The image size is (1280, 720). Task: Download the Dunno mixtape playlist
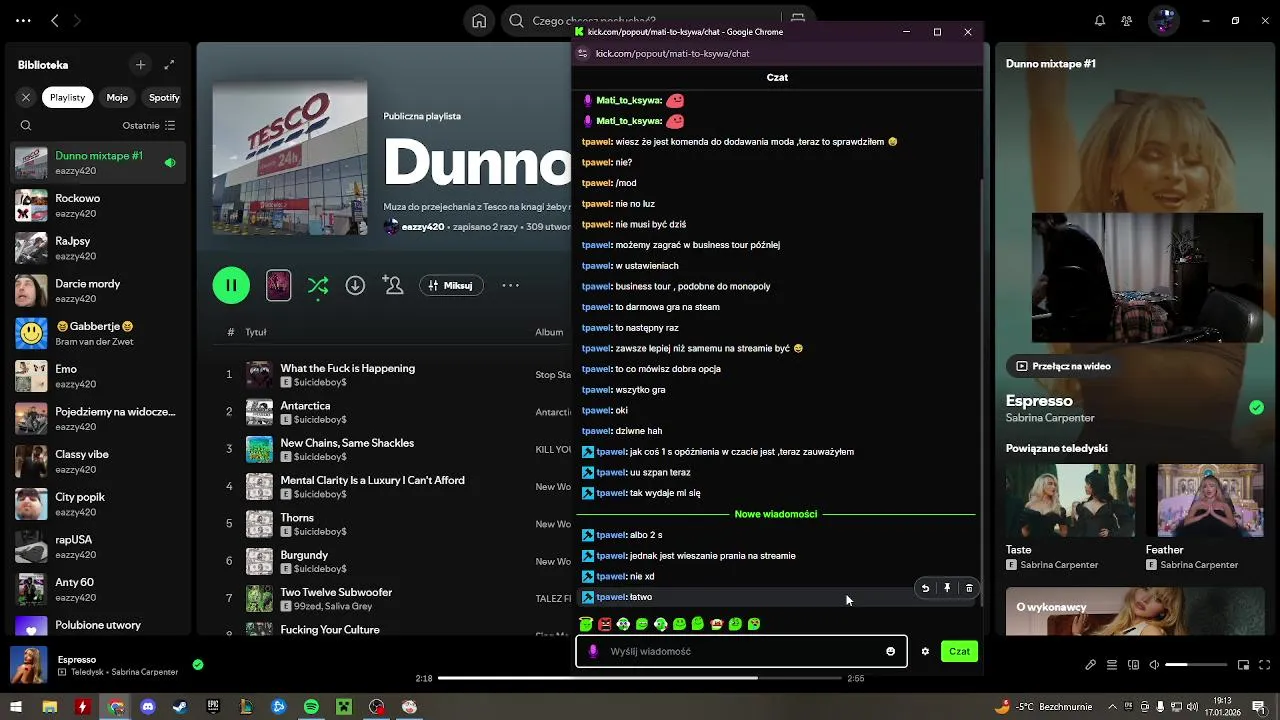coord(355,286)
